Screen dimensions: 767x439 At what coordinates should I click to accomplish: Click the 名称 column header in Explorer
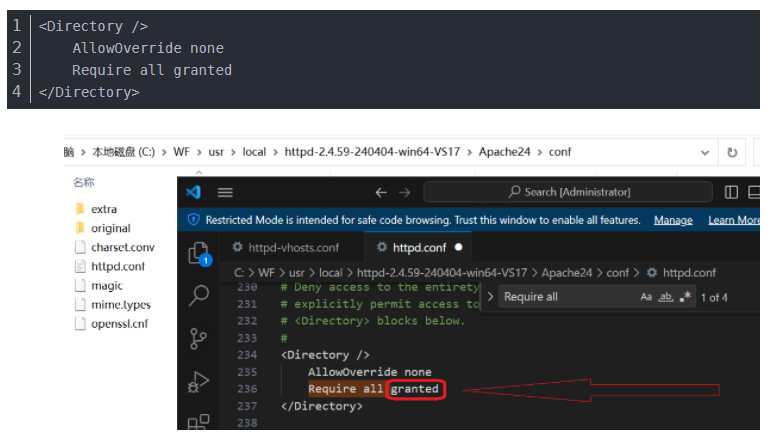pos(84,183)
